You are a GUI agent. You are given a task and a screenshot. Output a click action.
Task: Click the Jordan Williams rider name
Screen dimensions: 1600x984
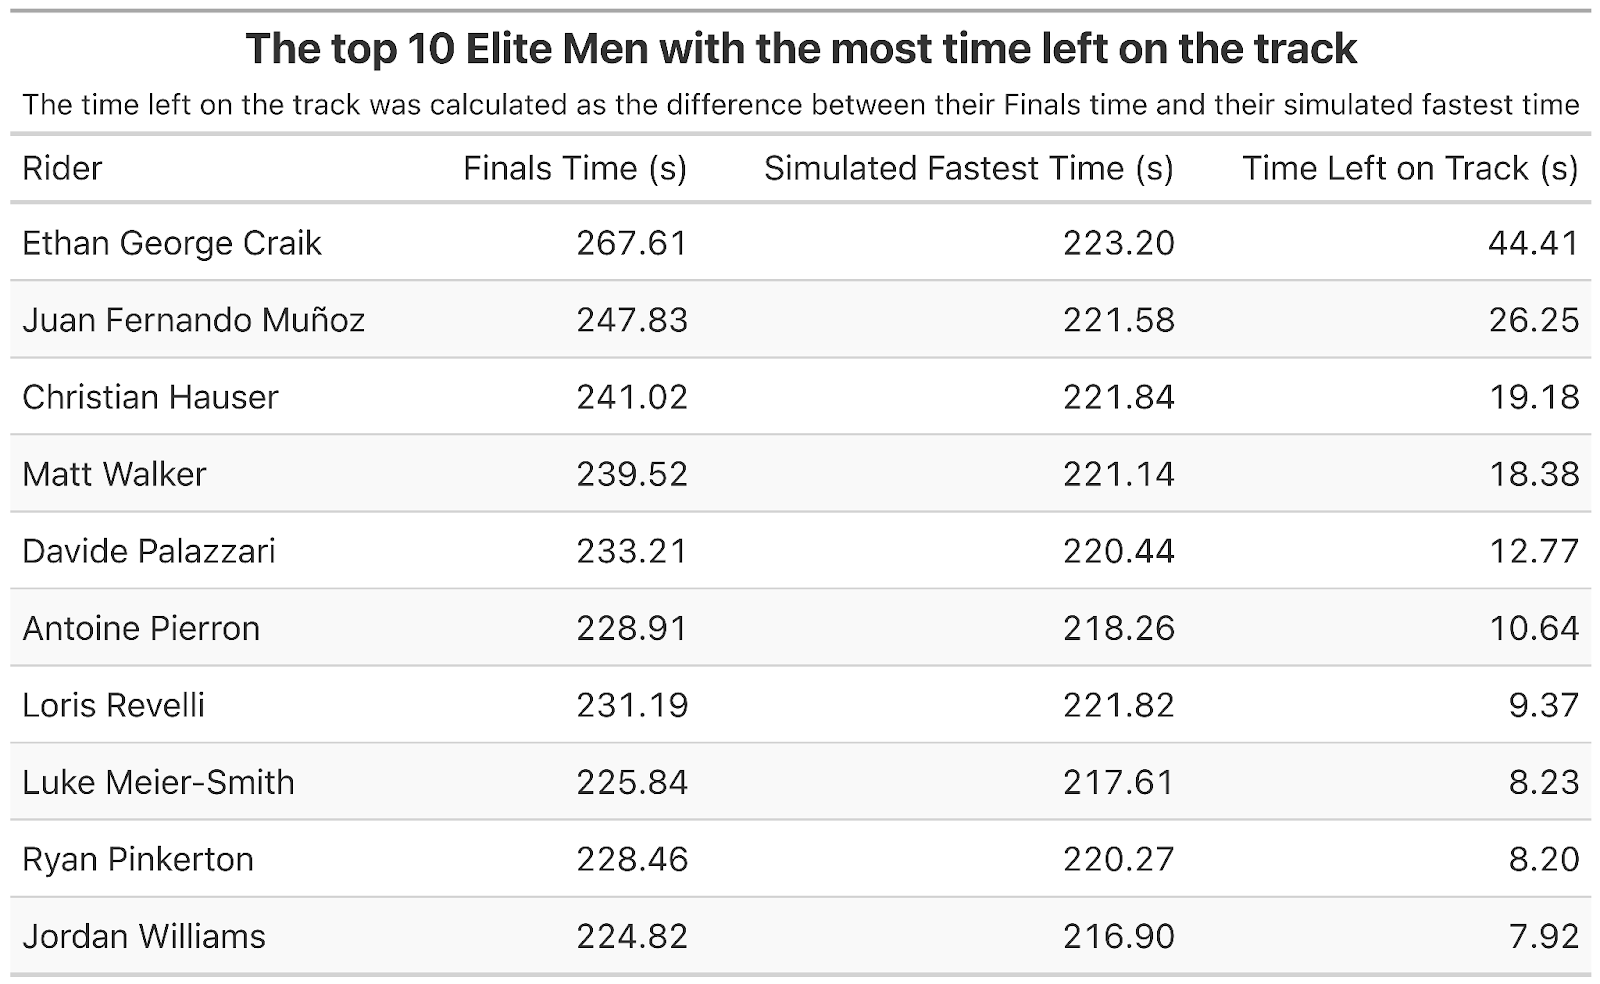tap(144, 936)
